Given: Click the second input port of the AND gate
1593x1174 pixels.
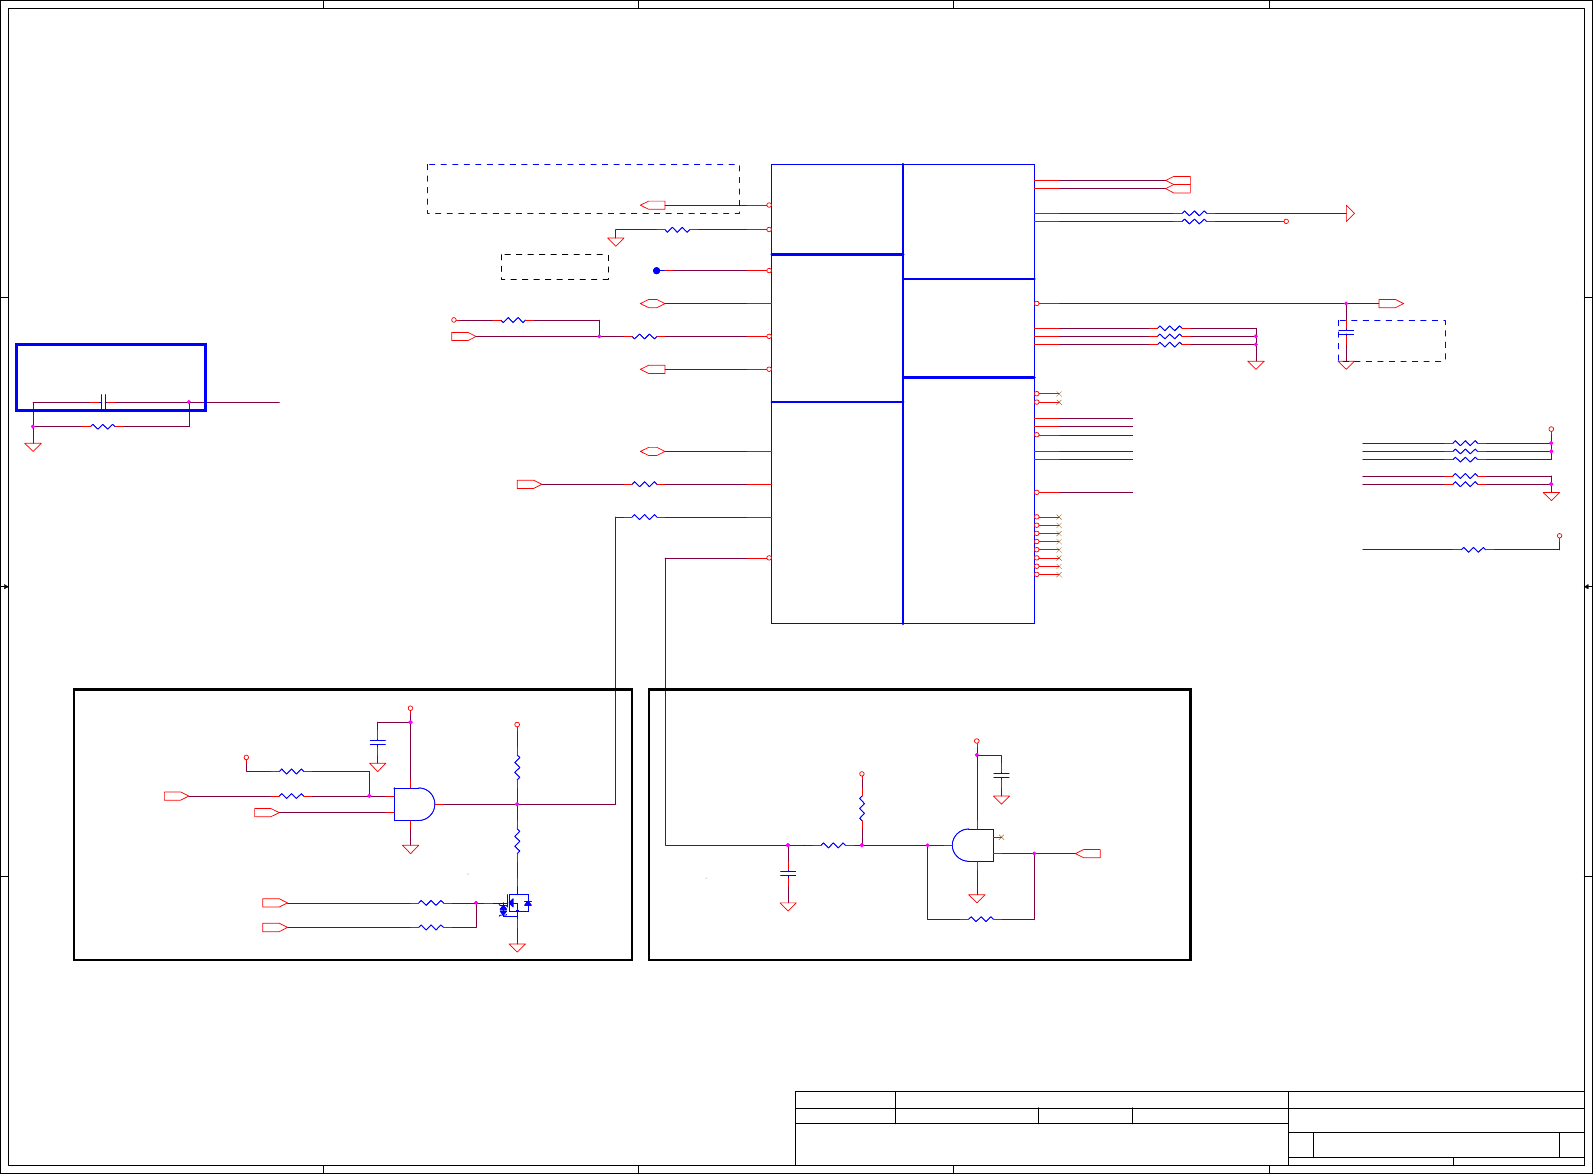Looking at the screenshot, I should pyautogui.click(x=267, y=812).
